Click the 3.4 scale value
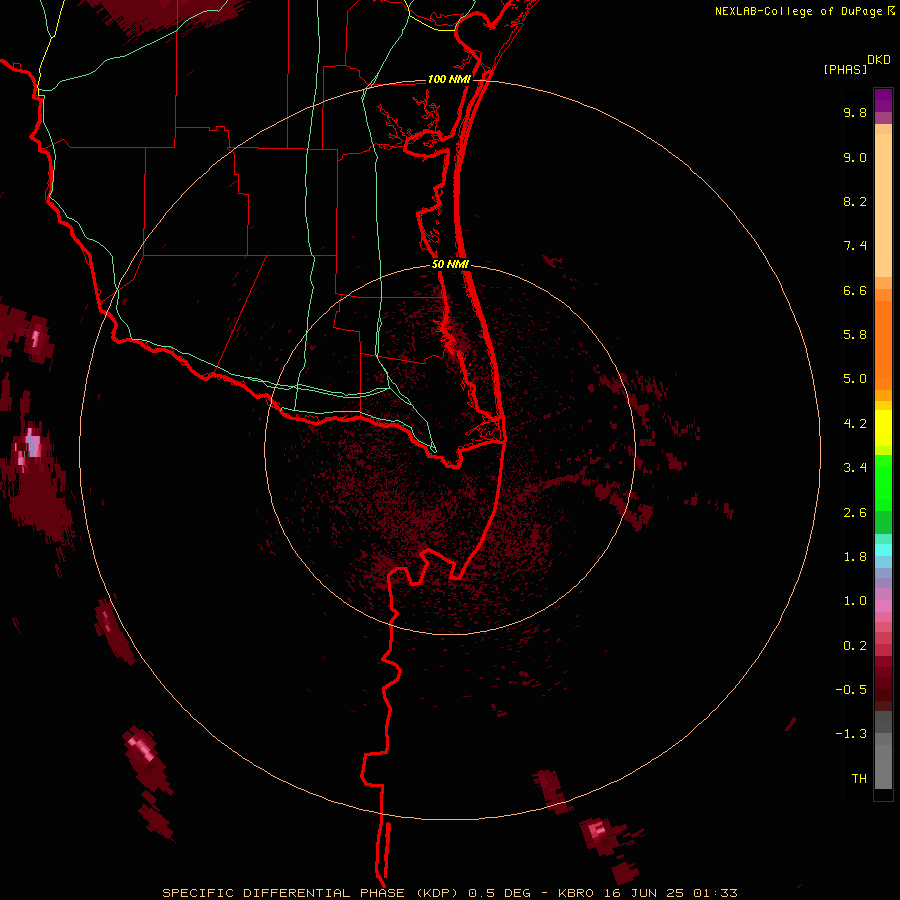The image size is (900, 900). pyautogui.click(x=855, y=468)
